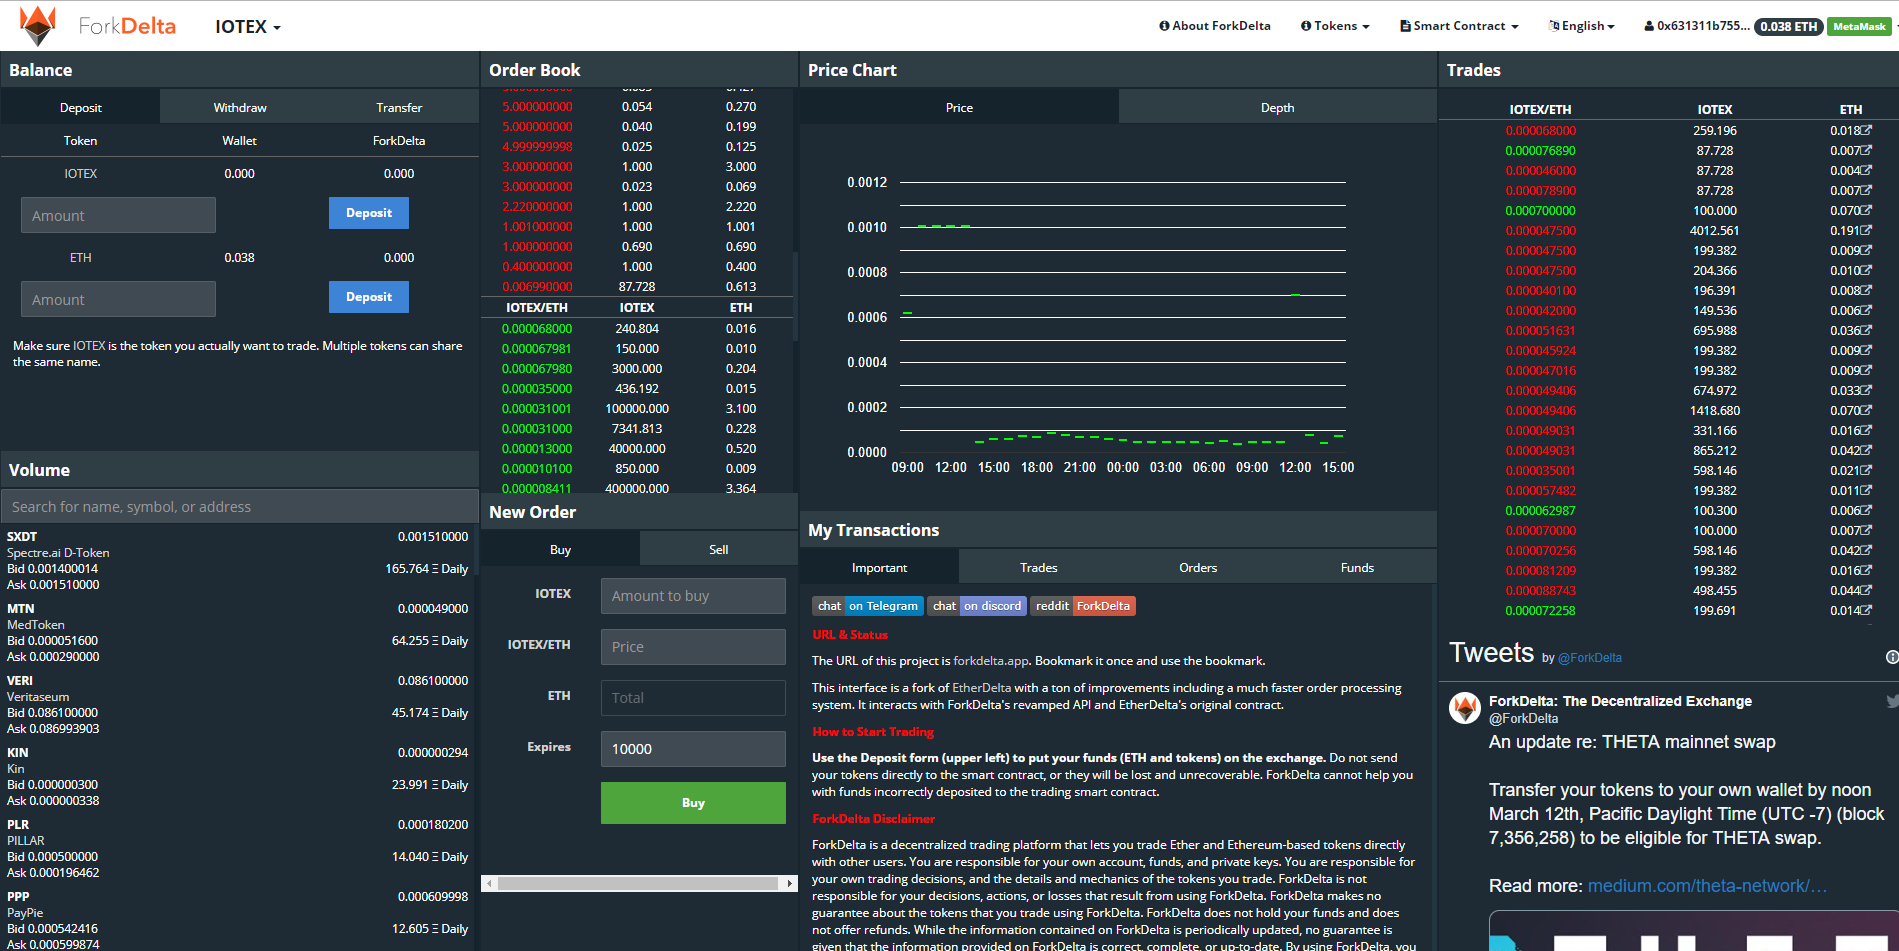Open the About ForkDelta info item

tap(1214, 26)
